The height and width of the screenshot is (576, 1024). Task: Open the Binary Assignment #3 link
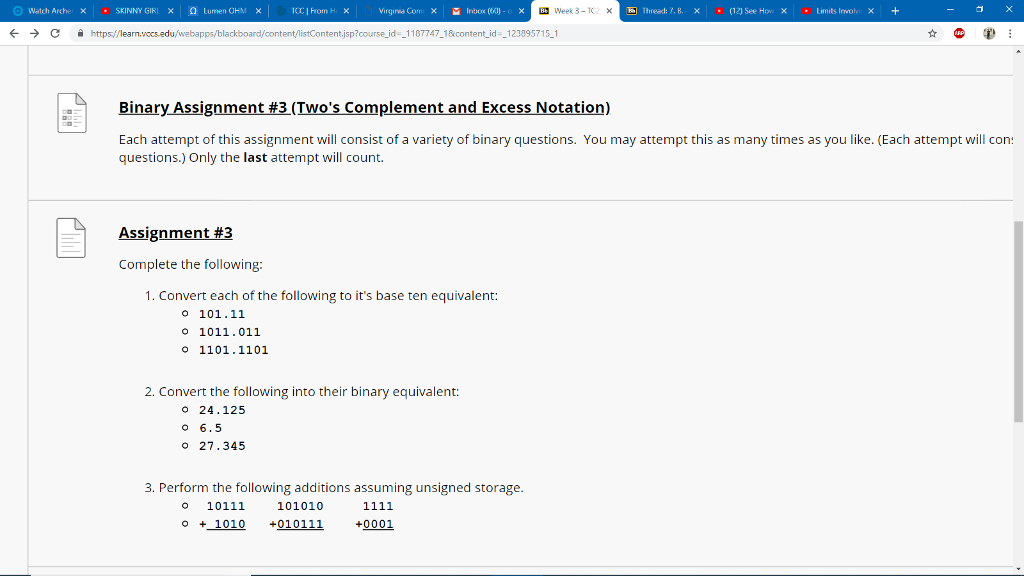364,107
